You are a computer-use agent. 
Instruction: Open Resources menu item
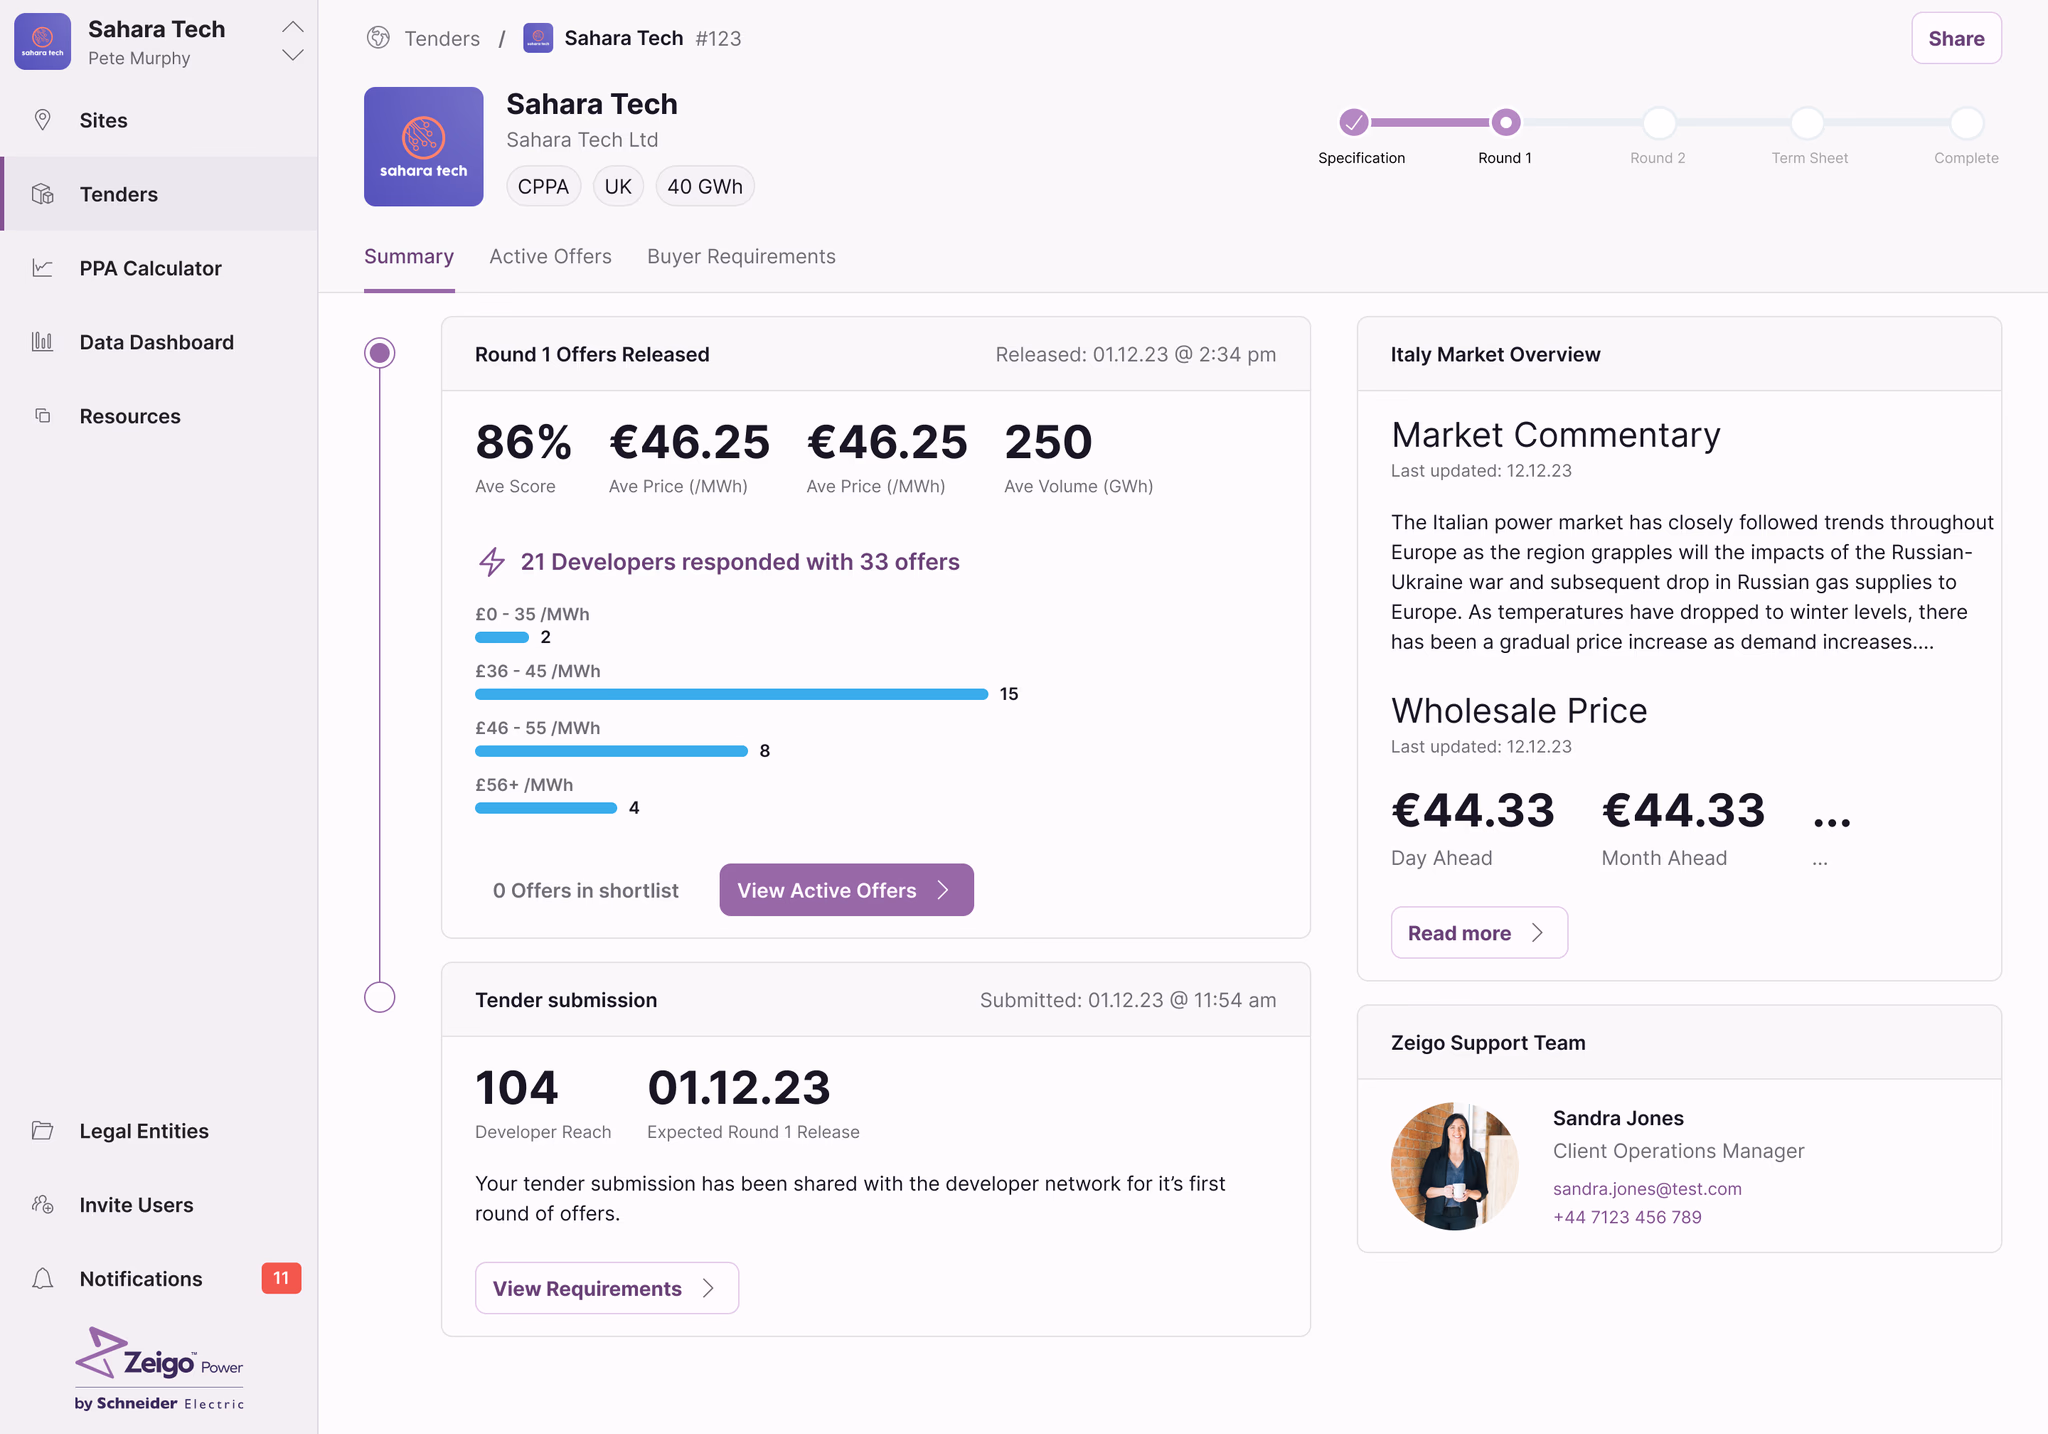click(159, 416)
